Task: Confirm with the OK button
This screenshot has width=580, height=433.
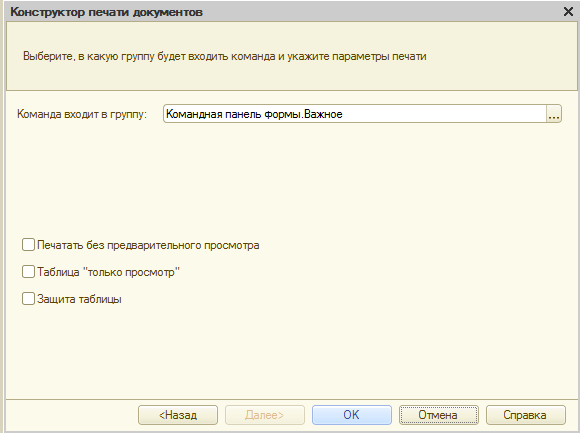Action: click(x=352, y=415)
